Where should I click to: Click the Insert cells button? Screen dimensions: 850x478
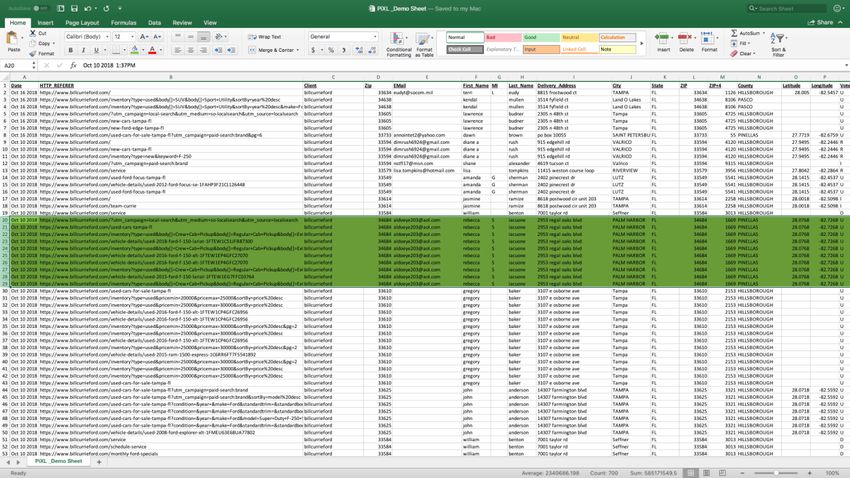663,43
